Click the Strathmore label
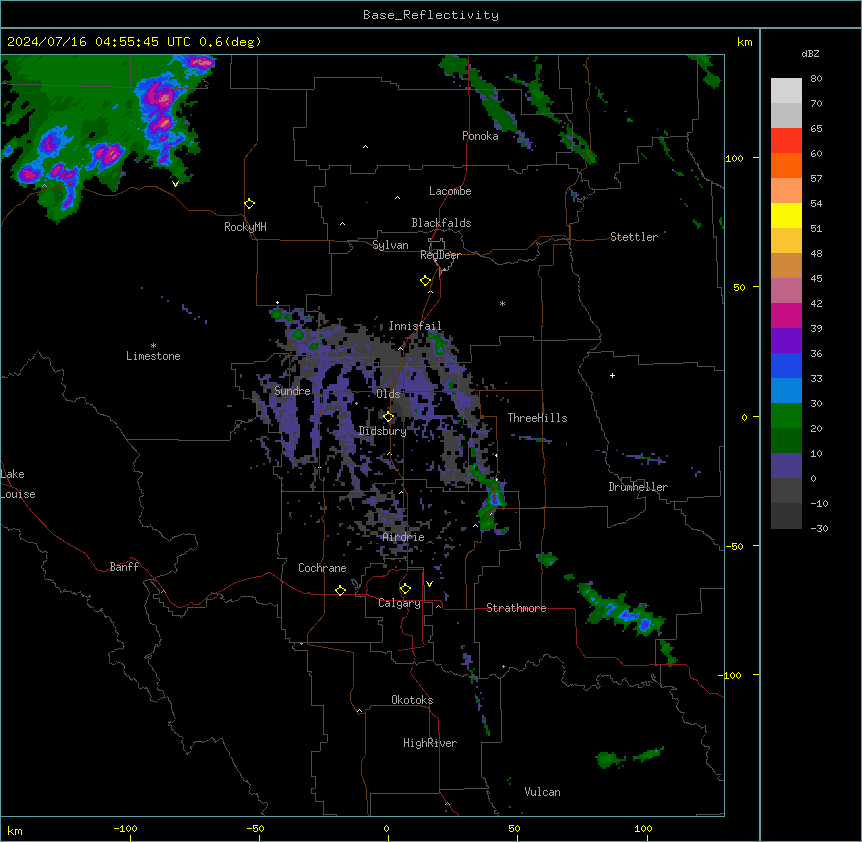Viewport: 862px width, 842px height. tap(516, 608)
